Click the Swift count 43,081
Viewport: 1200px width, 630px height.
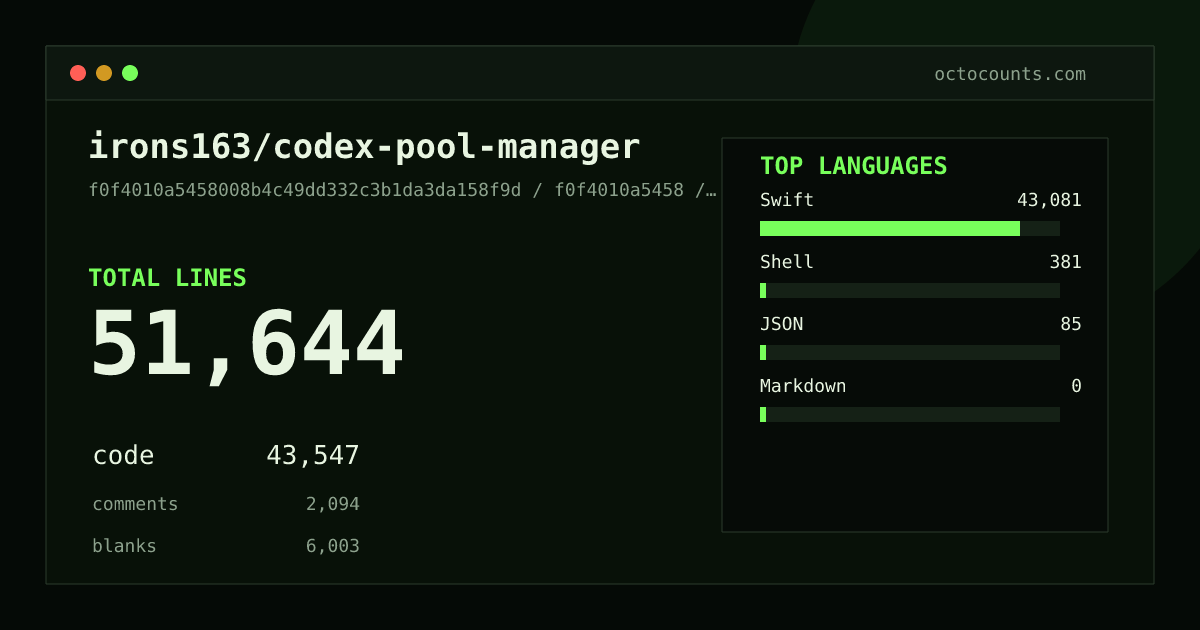click(x=1049, y=200)
